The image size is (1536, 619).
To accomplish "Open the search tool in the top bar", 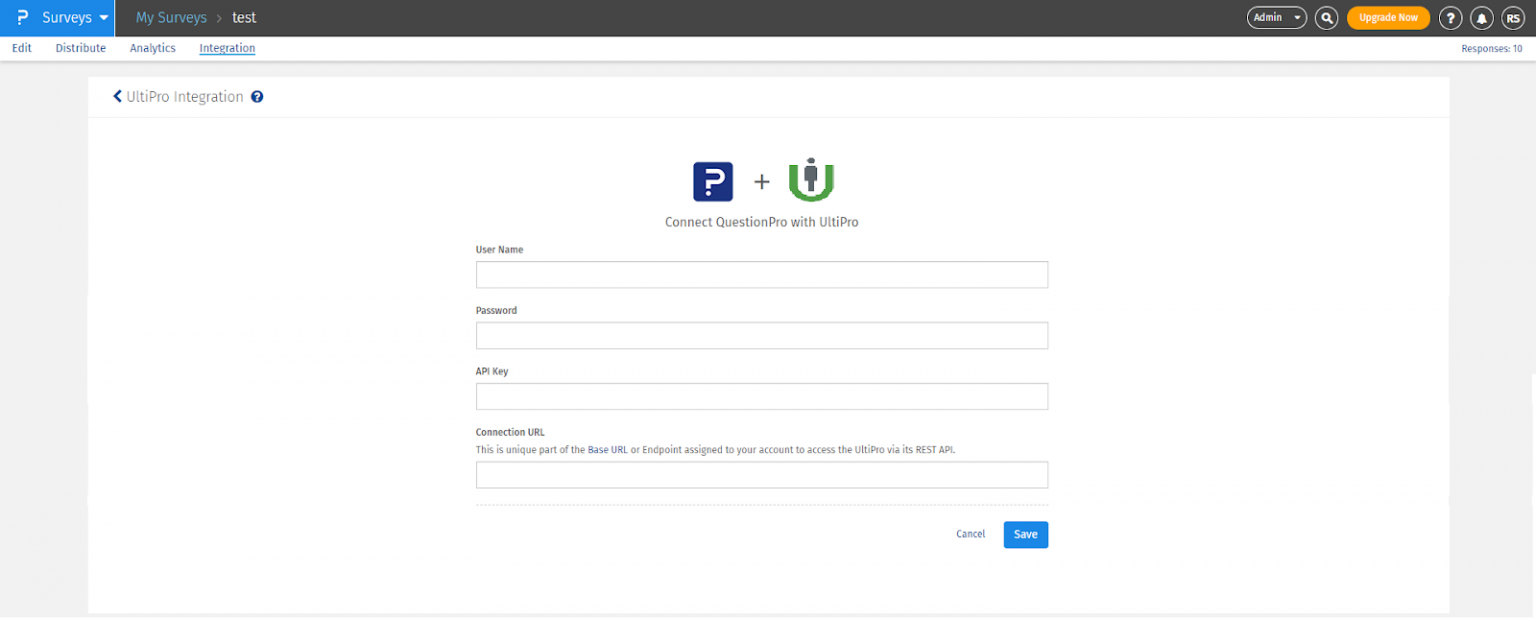I will click(1326, 17).
